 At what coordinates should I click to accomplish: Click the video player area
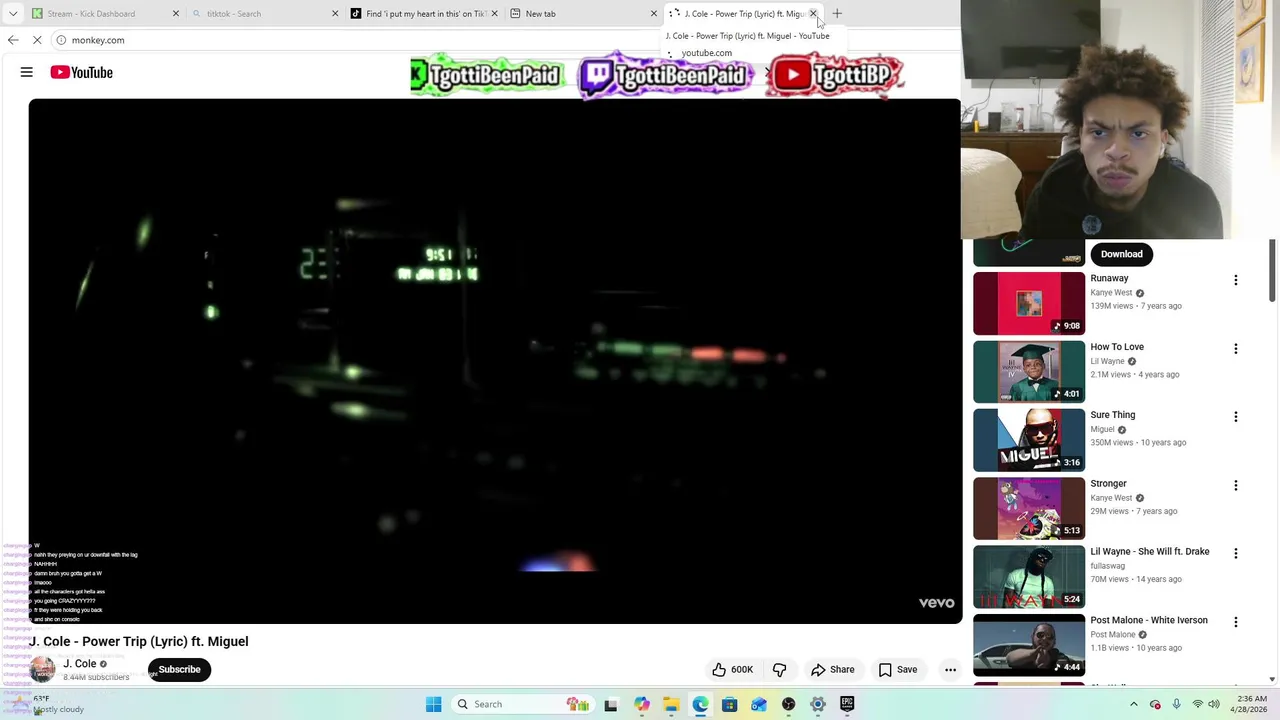pos(495,361)
